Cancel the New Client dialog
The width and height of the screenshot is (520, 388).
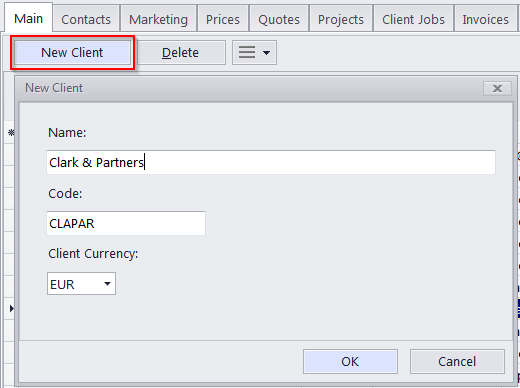[457, 362]
